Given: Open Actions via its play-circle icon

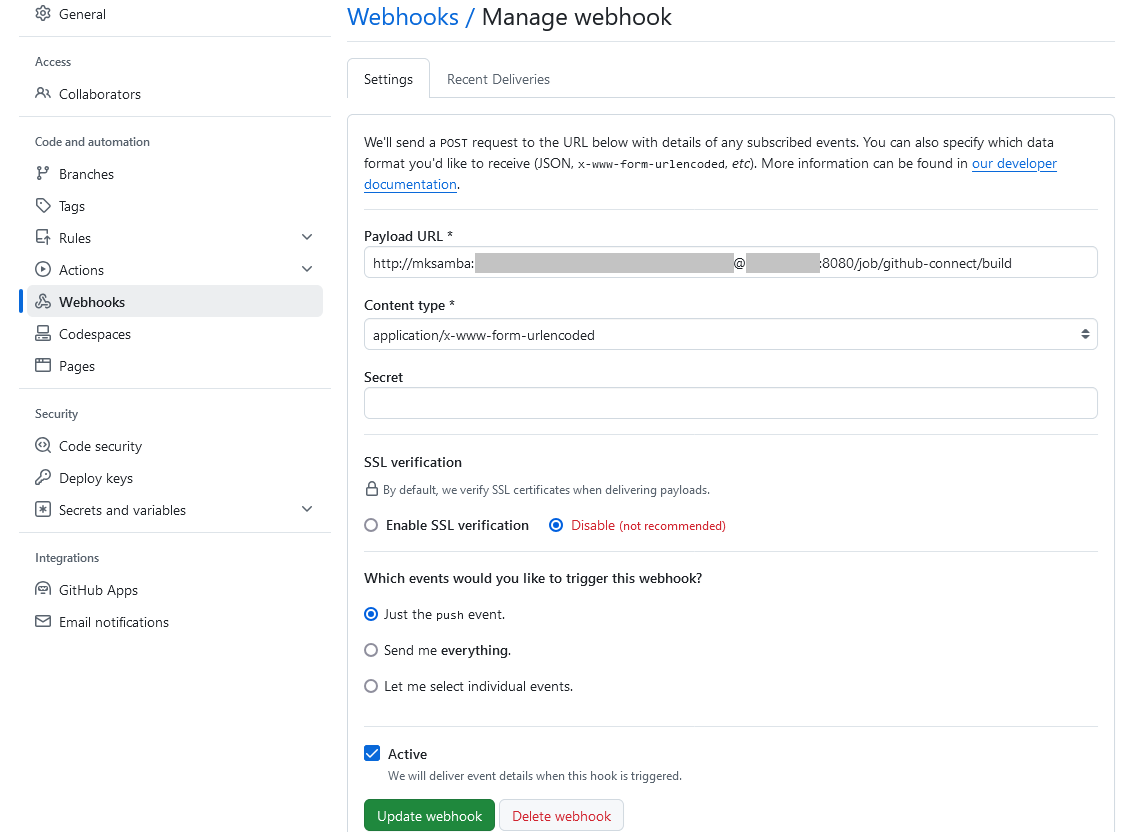Looking at the screenshot, I should tap(42, 269).
